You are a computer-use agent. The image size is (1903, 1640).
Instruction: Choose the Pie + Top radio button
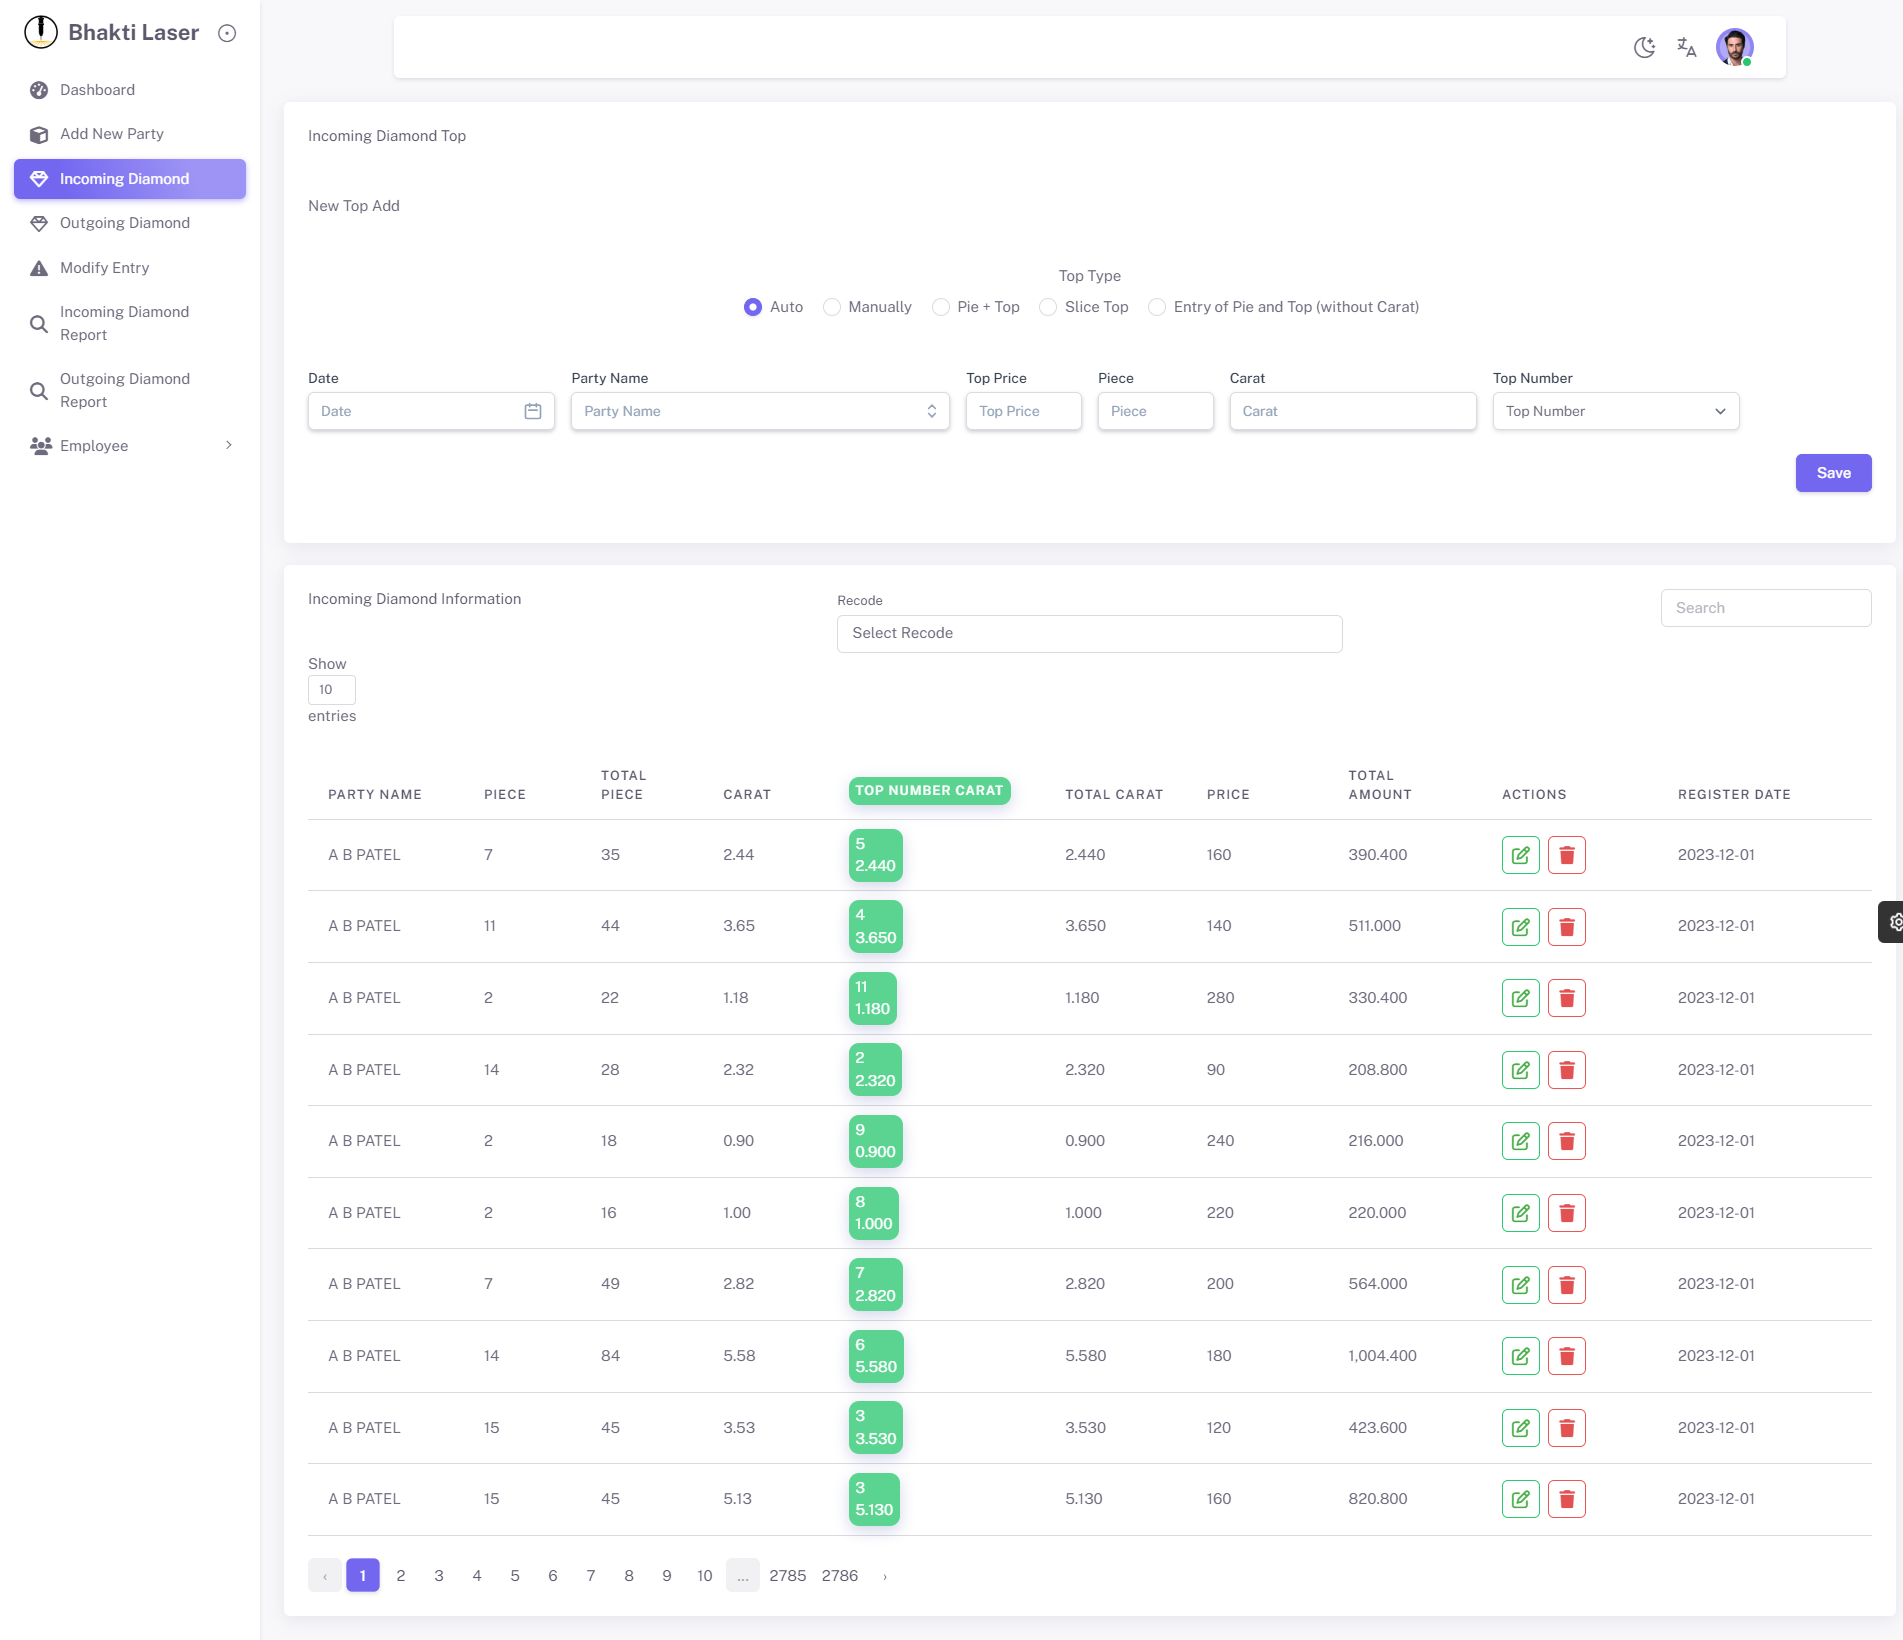tap(941, 307)
